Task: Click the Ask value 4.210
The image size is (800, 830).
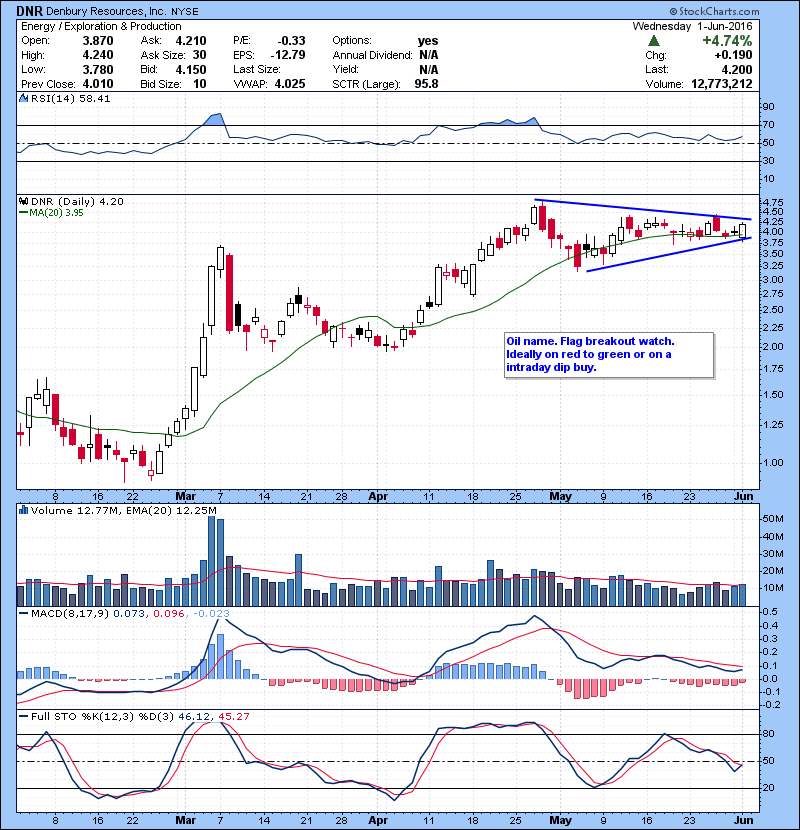Action: [191, 41]
